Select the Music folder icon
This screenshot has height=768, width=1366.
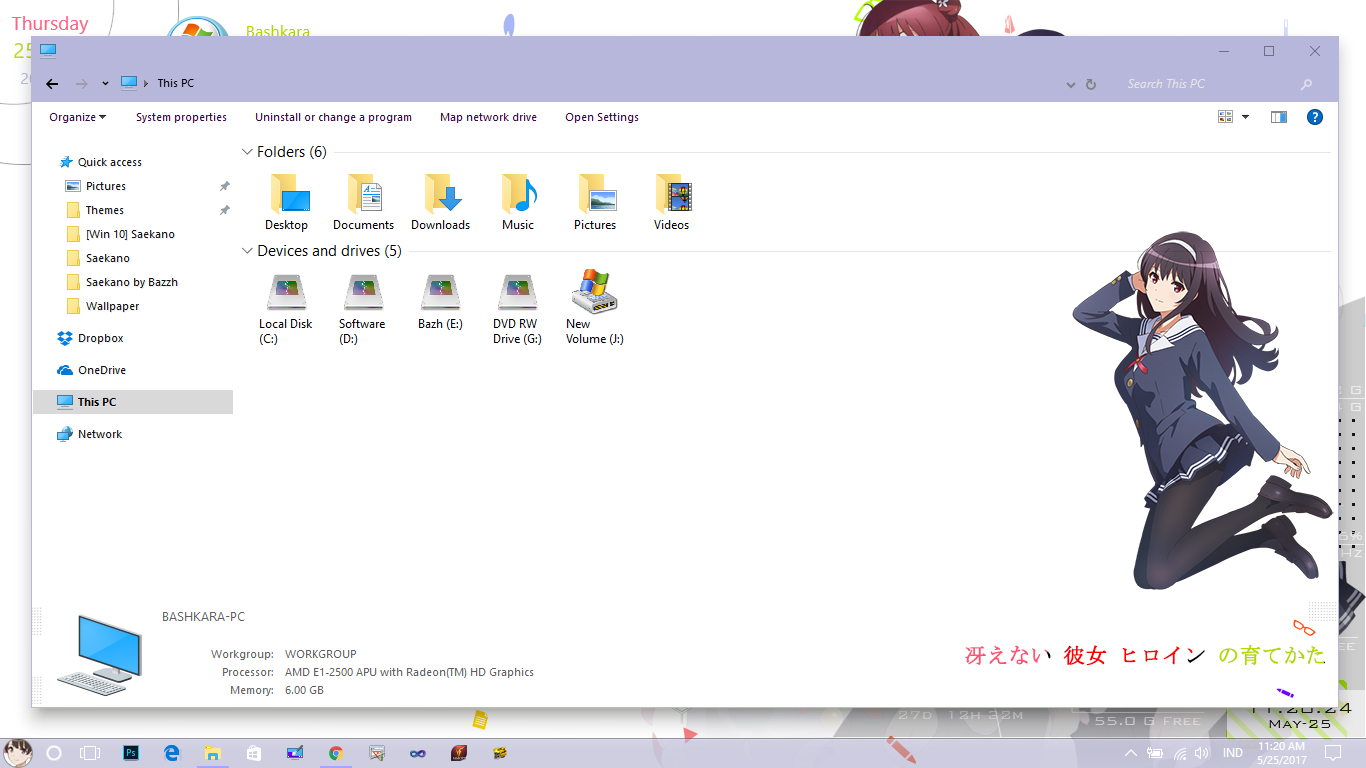[x=518, y=193]
